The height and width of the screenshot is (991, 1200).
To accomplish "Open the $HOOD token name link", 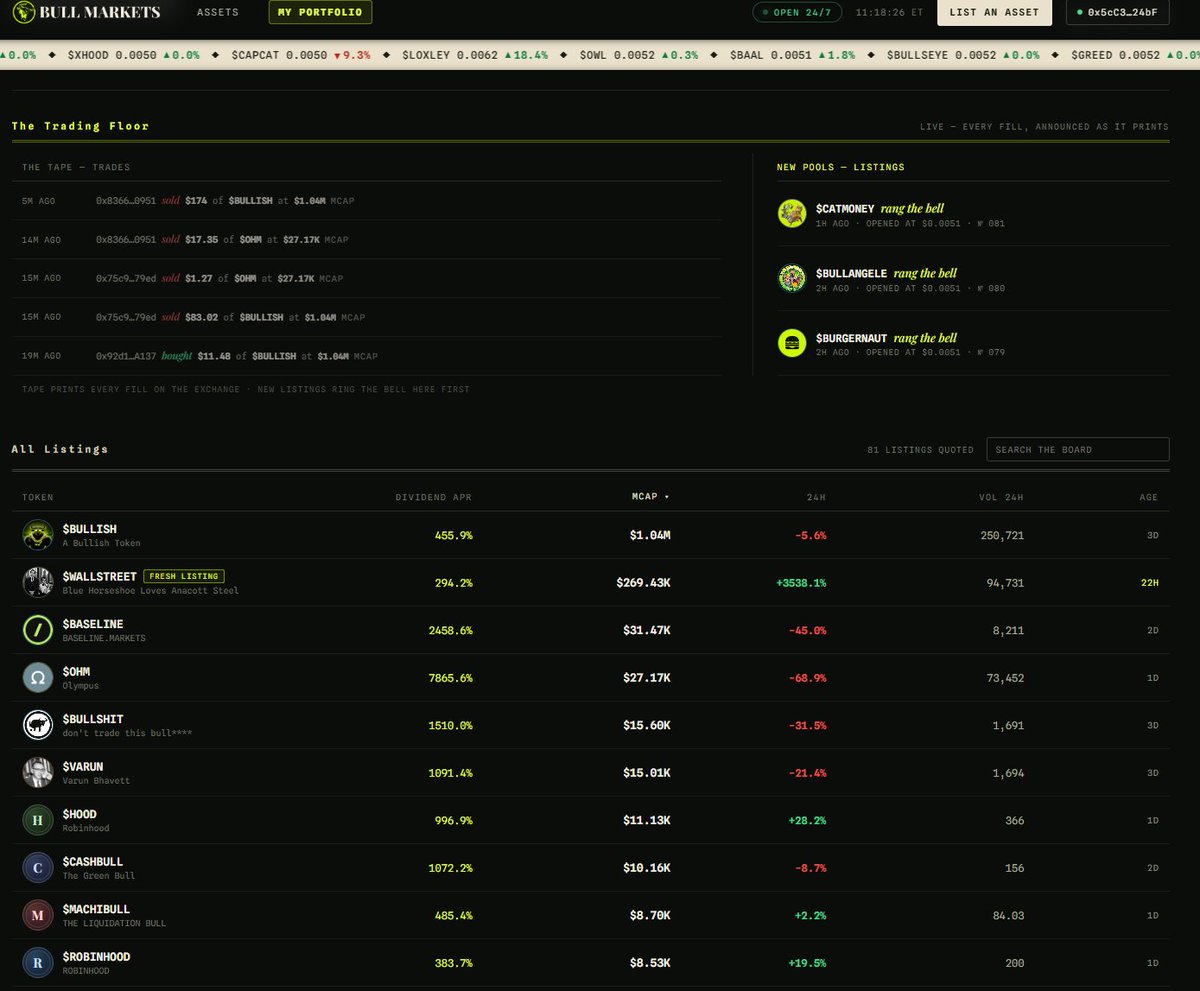I will (x=79, y=814).
